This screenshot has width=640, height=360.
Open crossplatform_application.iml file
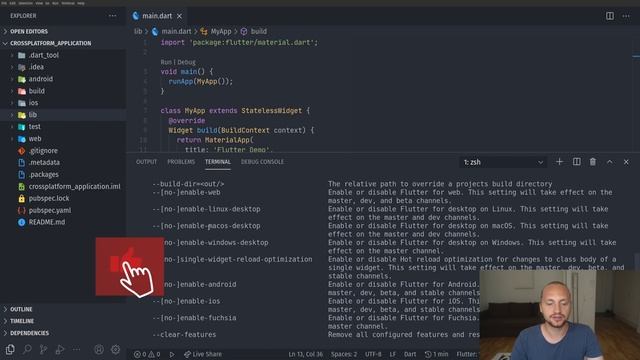63,187
